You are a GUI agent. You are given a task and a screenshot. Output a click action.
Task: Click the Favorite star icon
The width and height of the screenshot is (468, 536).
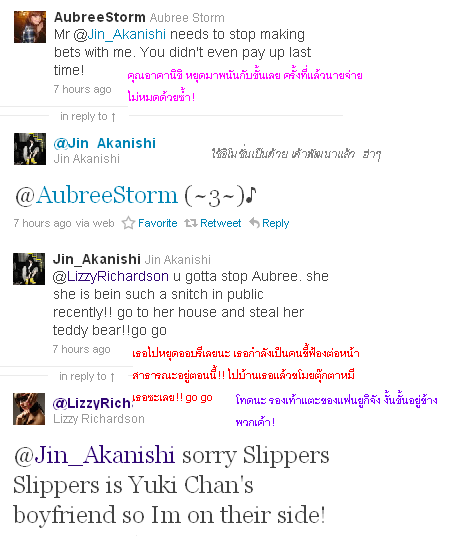coord(128,223)
